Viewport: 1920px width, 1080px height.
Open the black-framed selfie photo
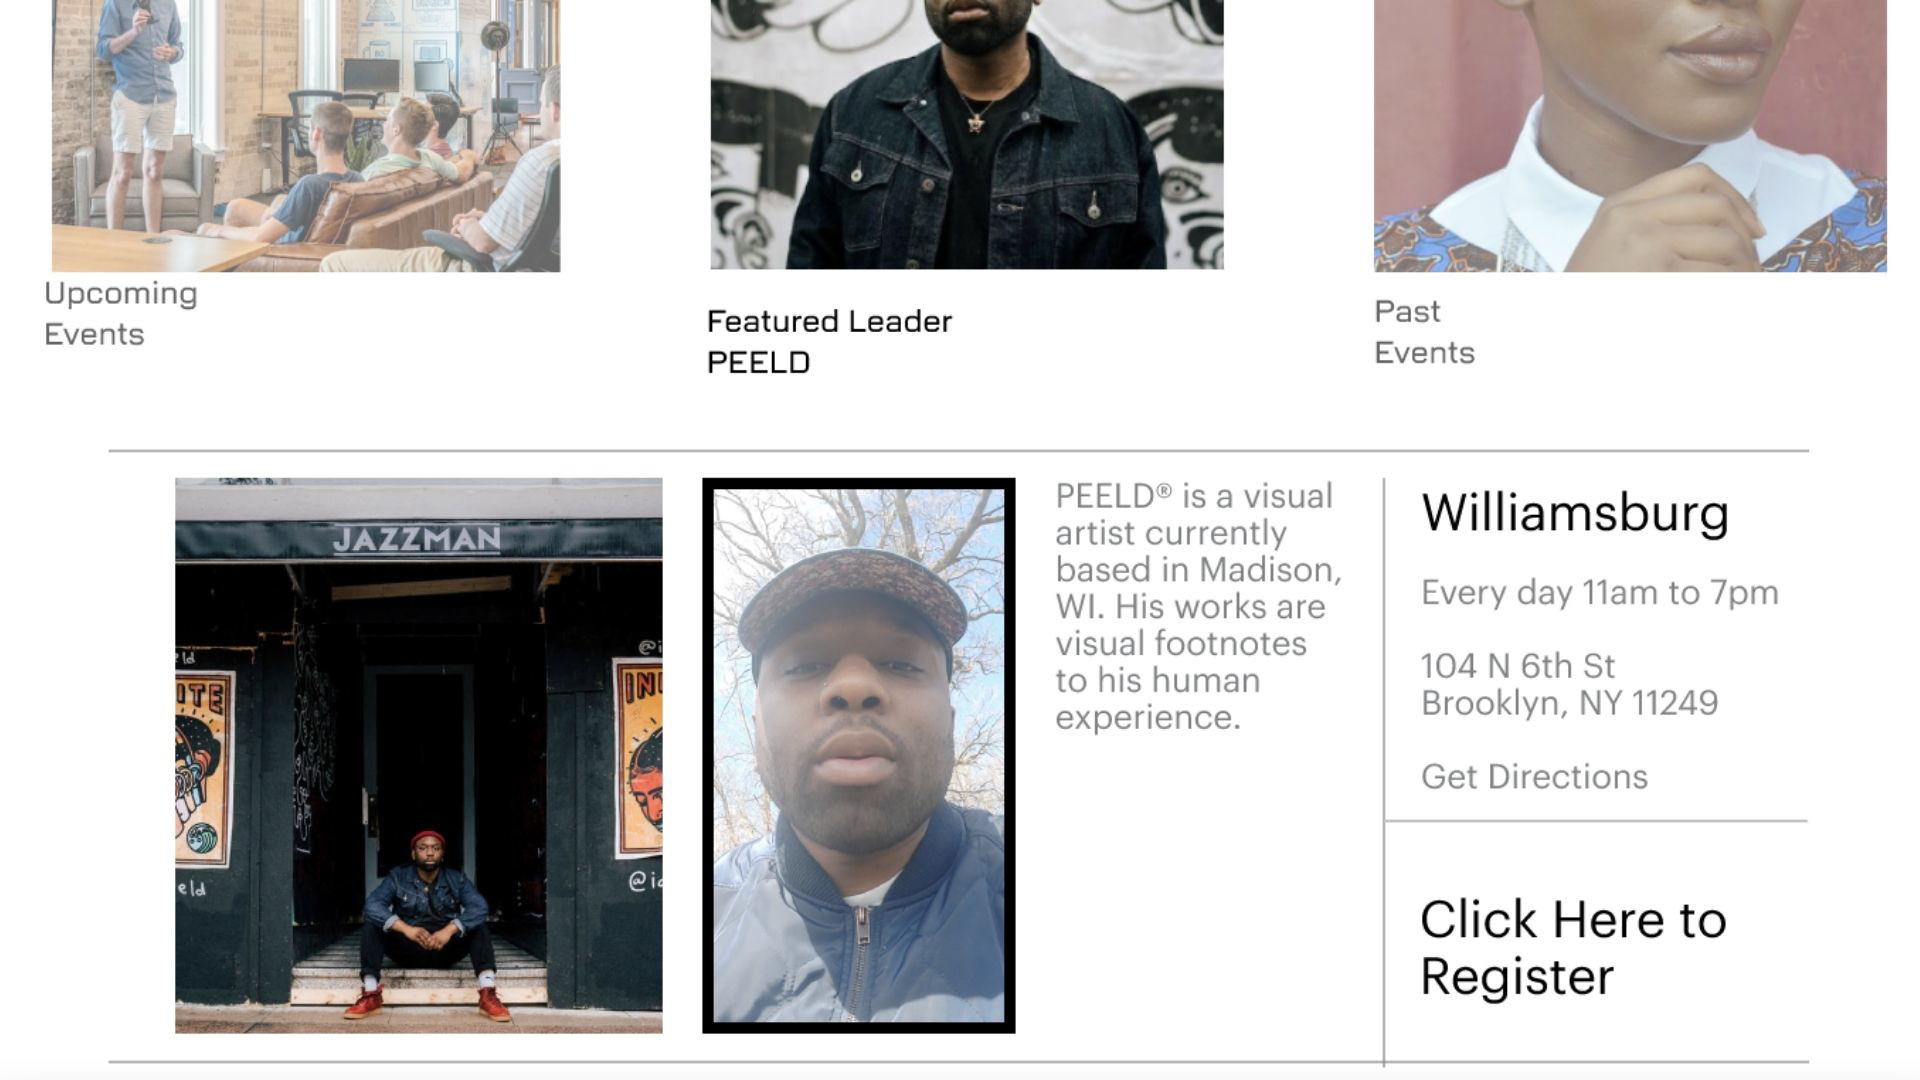(x=859, y=755)
